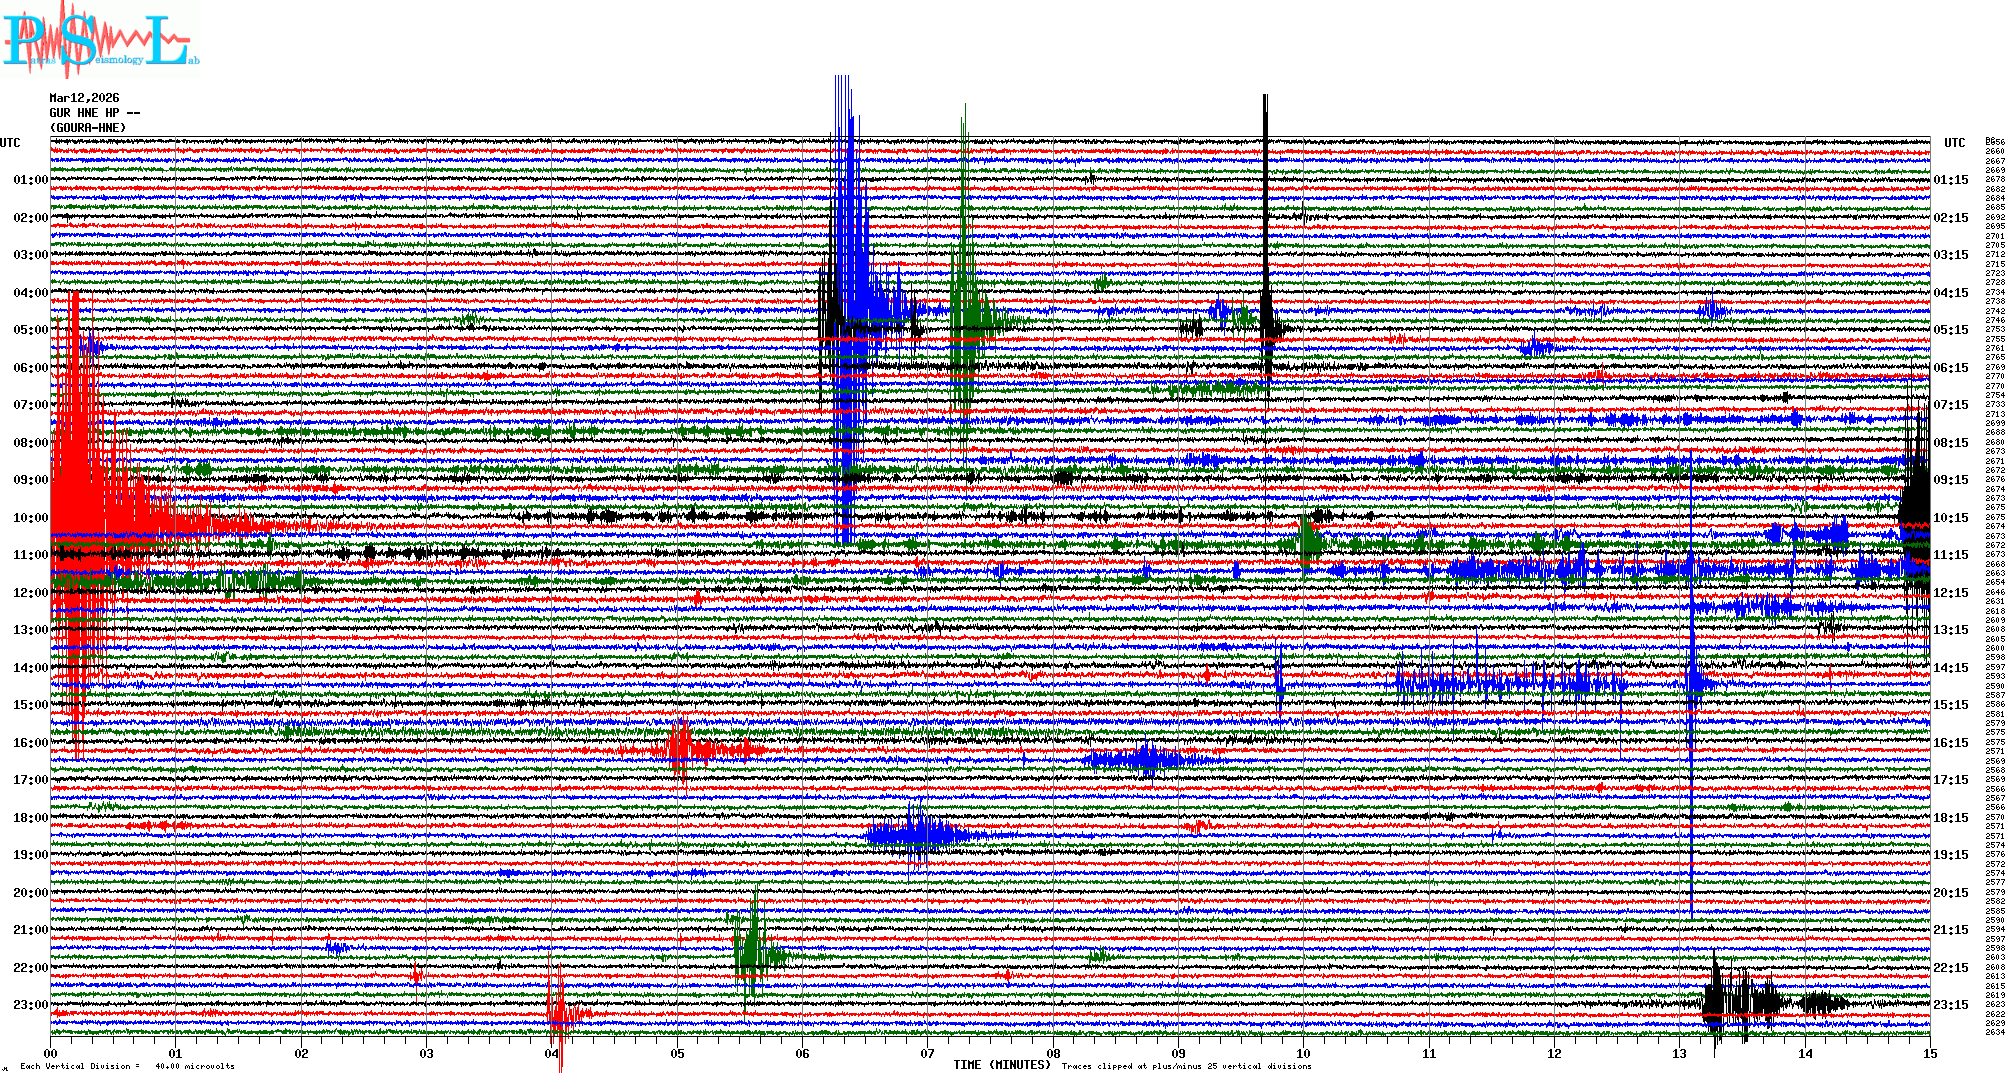Select the 10:00 hour label on left
Viewport: 2010px width, 1080px height.
30,518
